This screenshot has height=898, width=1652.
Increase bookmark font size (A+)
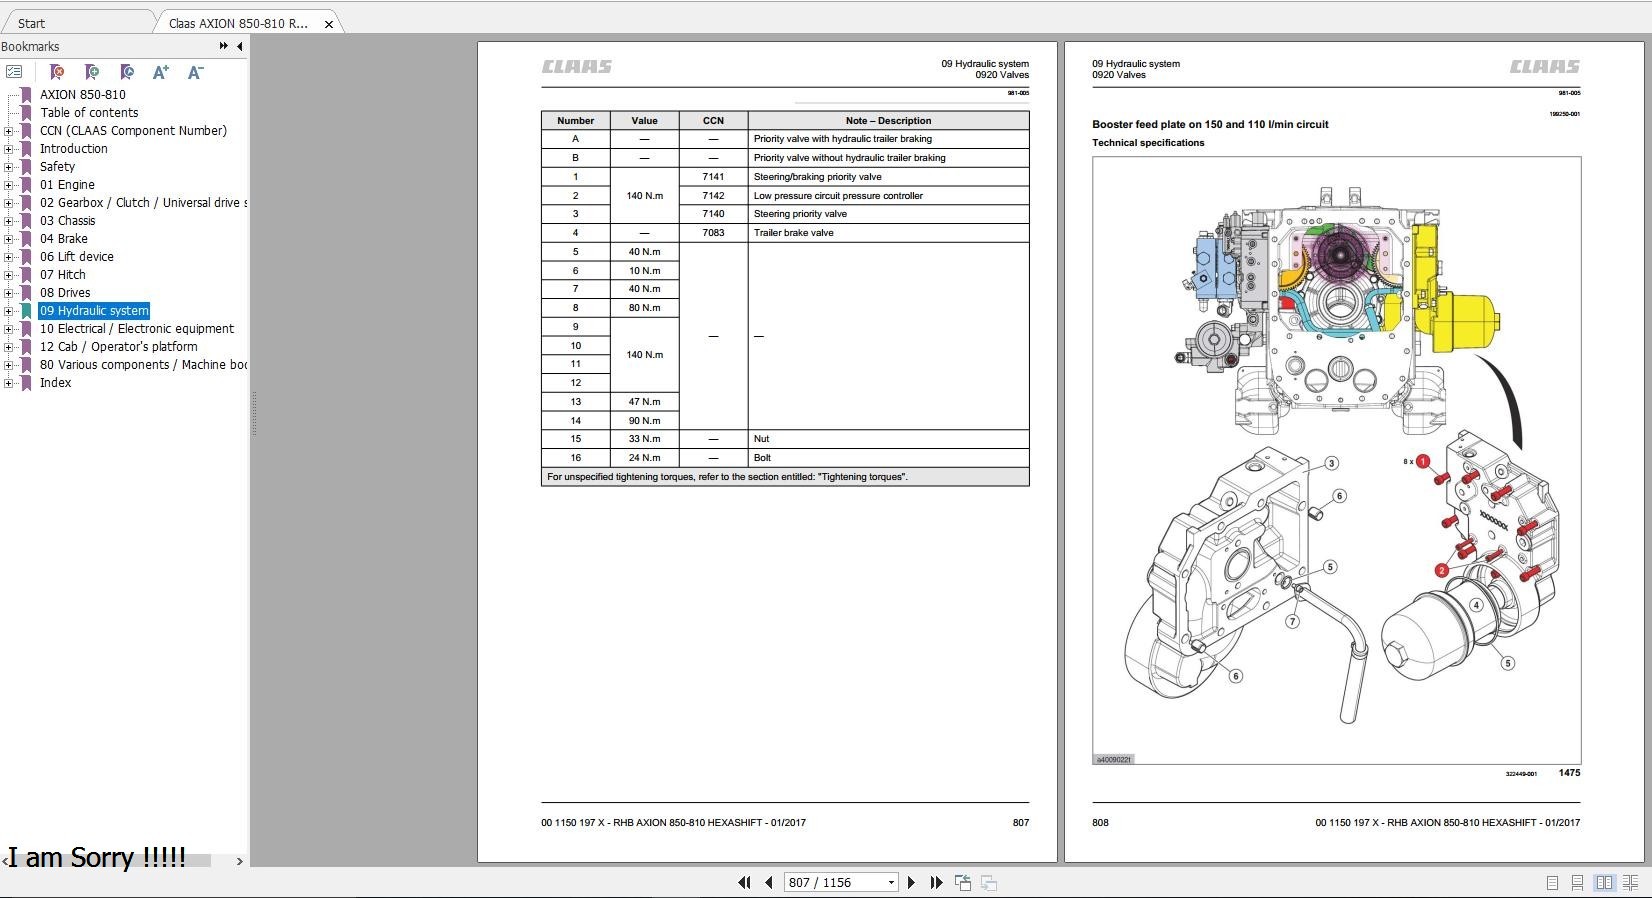pos(160,72)
